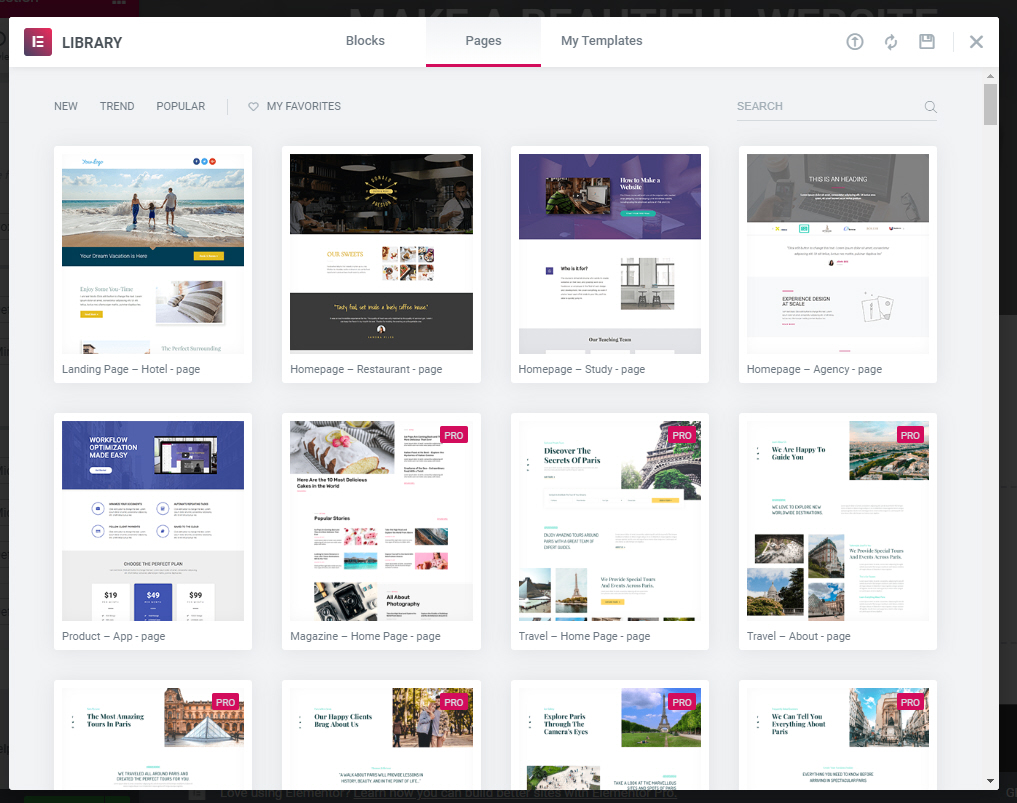Click 'Travel – Home Page - page' title

(x=584, y=636)
